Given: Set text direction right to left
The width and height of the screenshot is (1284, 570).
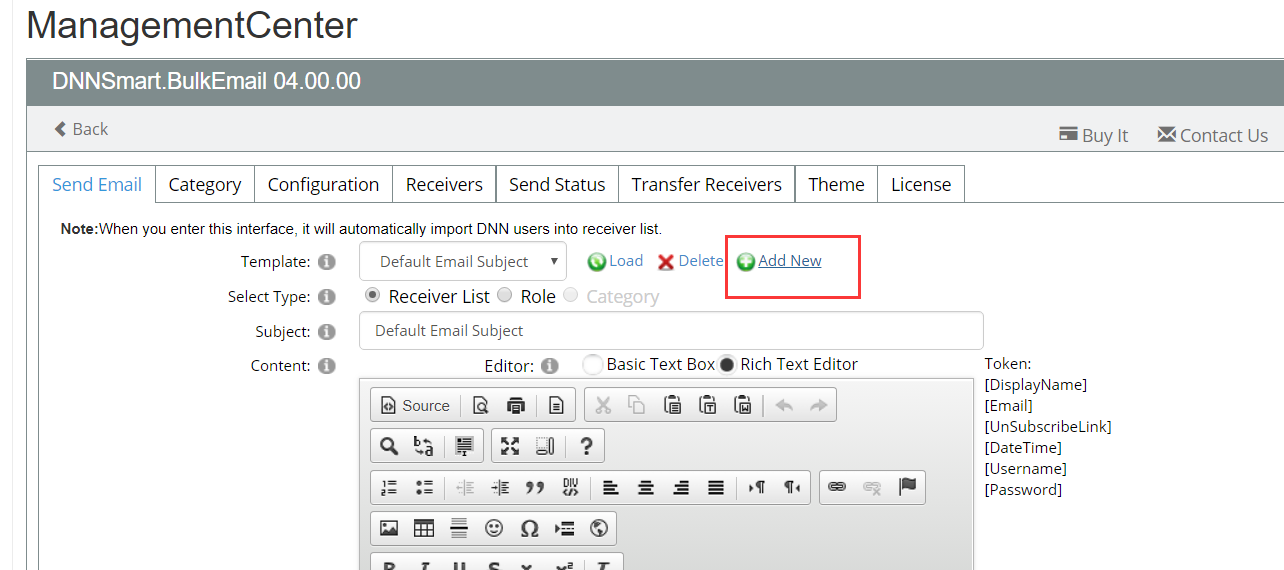Looking at the screenshot, I should 792,487.
